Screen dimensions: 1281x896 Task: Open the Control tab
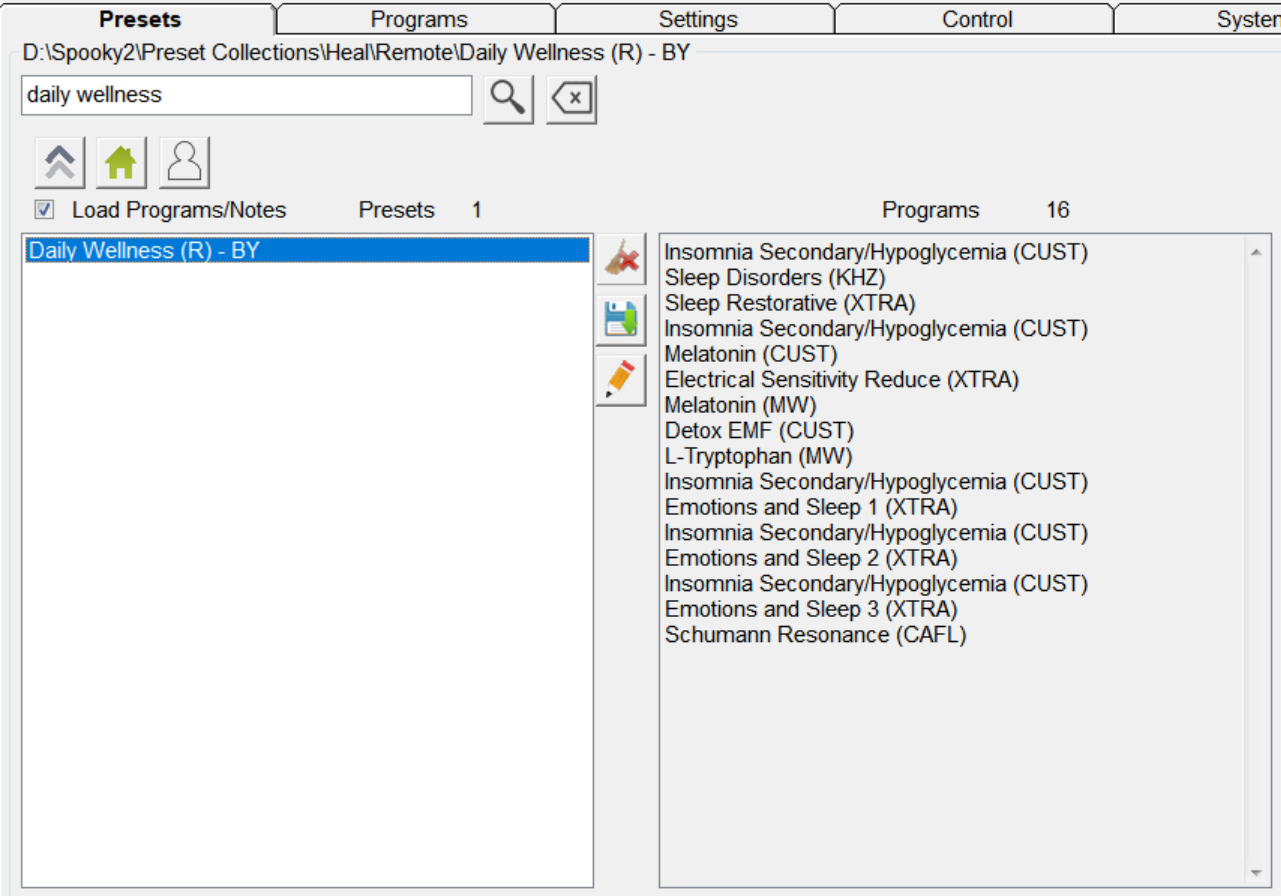coord(976,19)
